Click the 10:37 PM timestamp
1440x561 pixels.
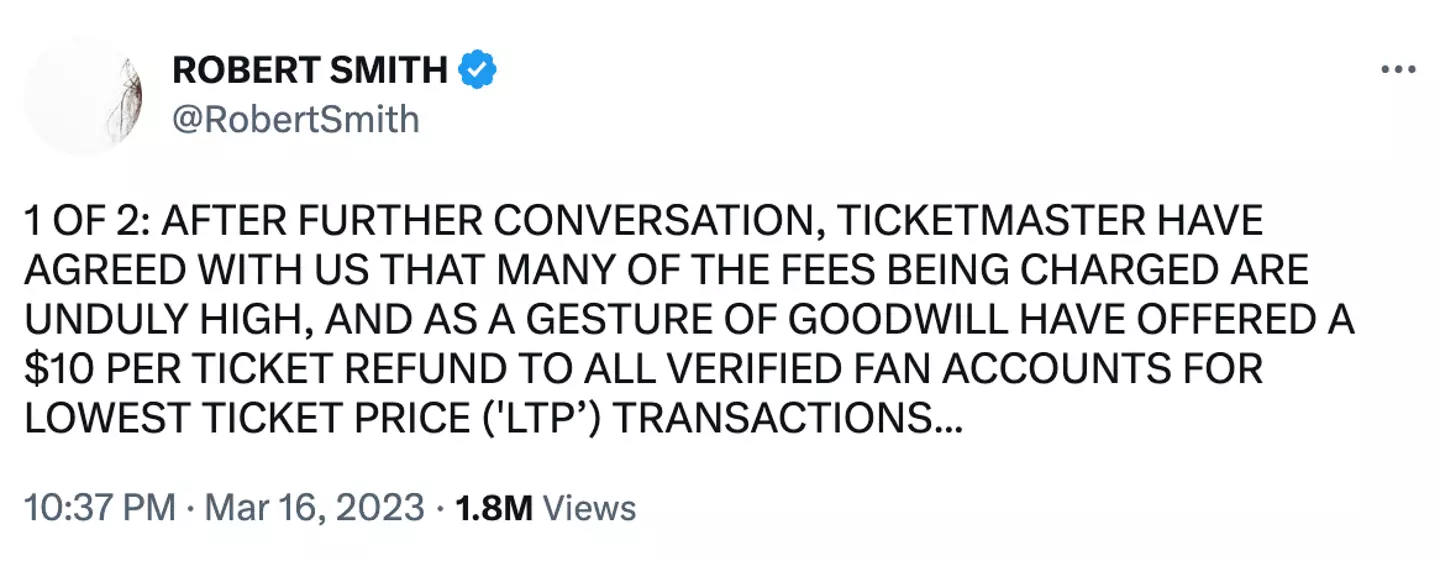[100, 507]
